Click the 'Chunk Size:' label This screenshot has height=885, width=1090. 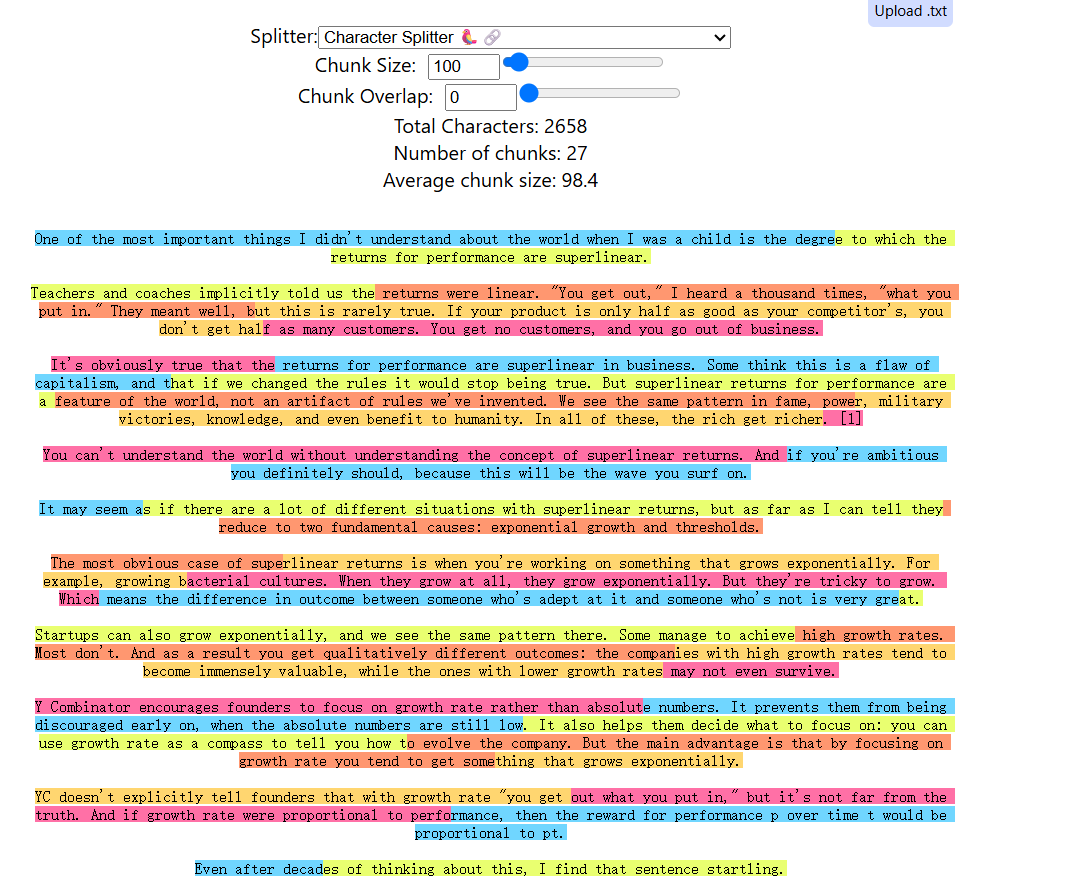click(x=365, y=66)
